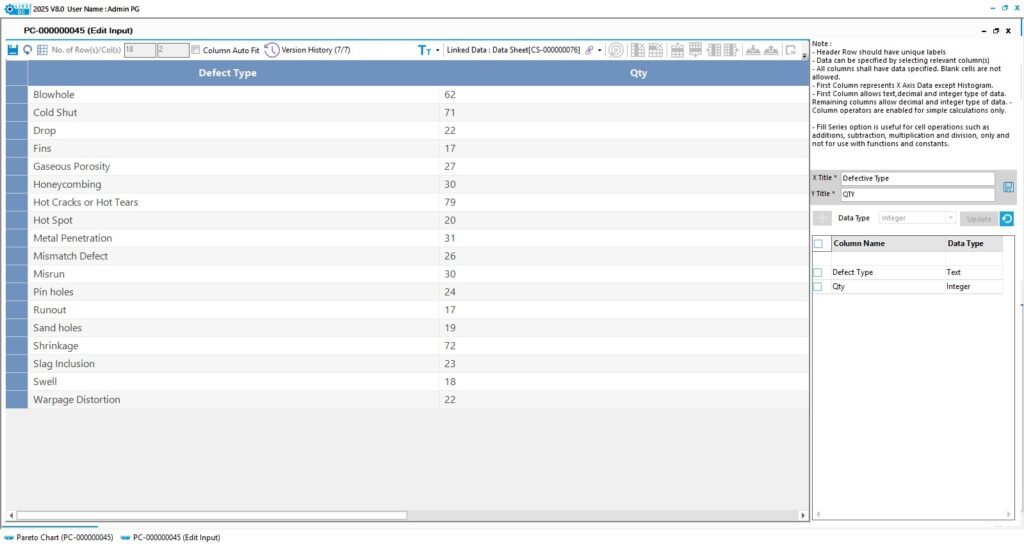1024x544 pixels.
Task: Click the save titles icon beside X Title
Action: click(1008, 187)
